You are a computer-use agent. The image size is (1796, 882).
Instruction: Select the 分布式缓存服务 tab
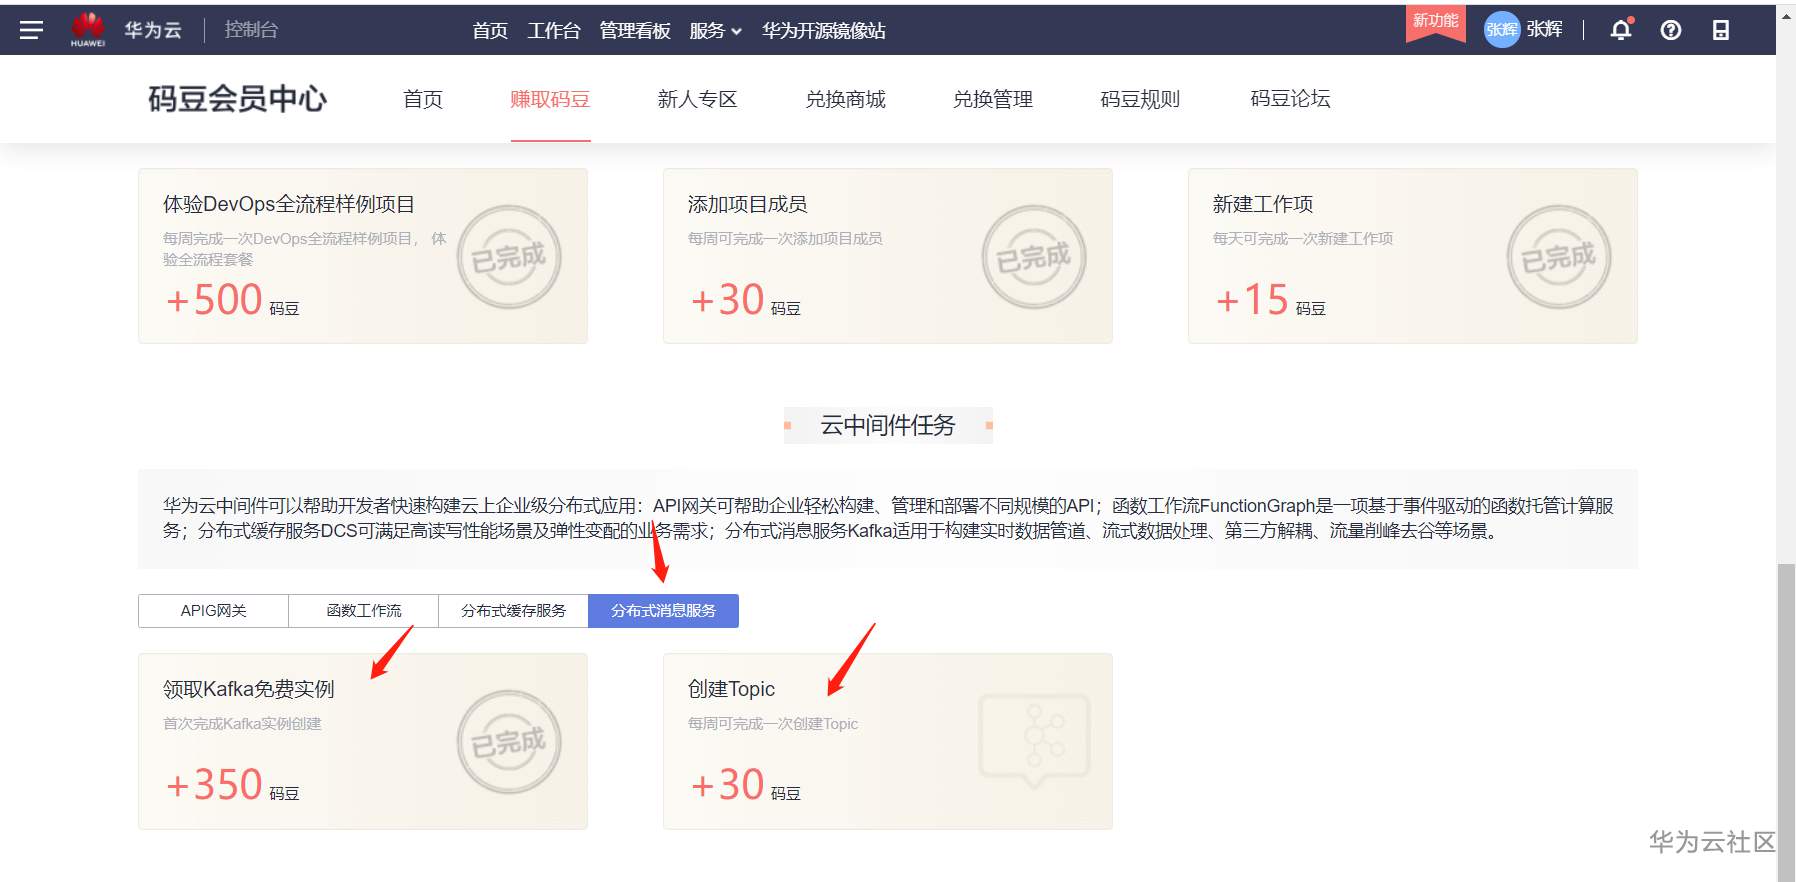click(513, 611)
